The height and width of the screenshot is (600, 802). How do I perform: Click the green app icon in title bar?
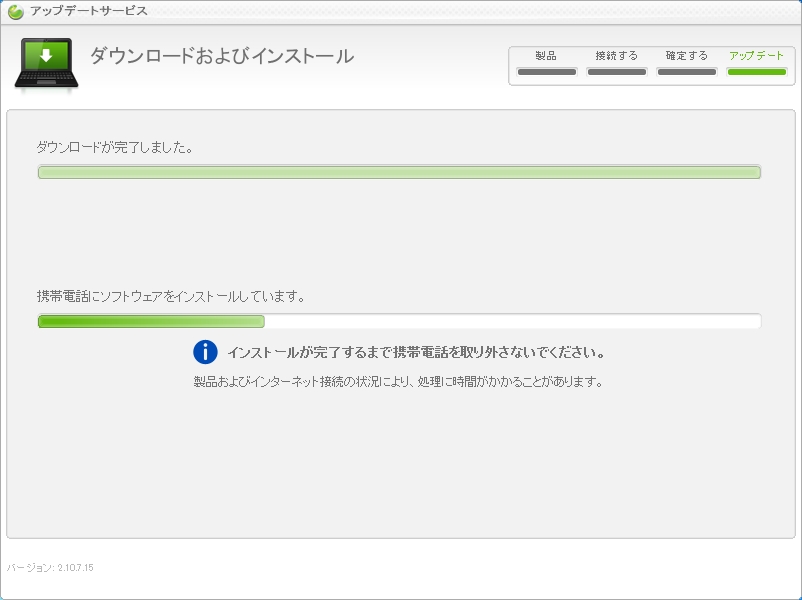coord(16,12)
